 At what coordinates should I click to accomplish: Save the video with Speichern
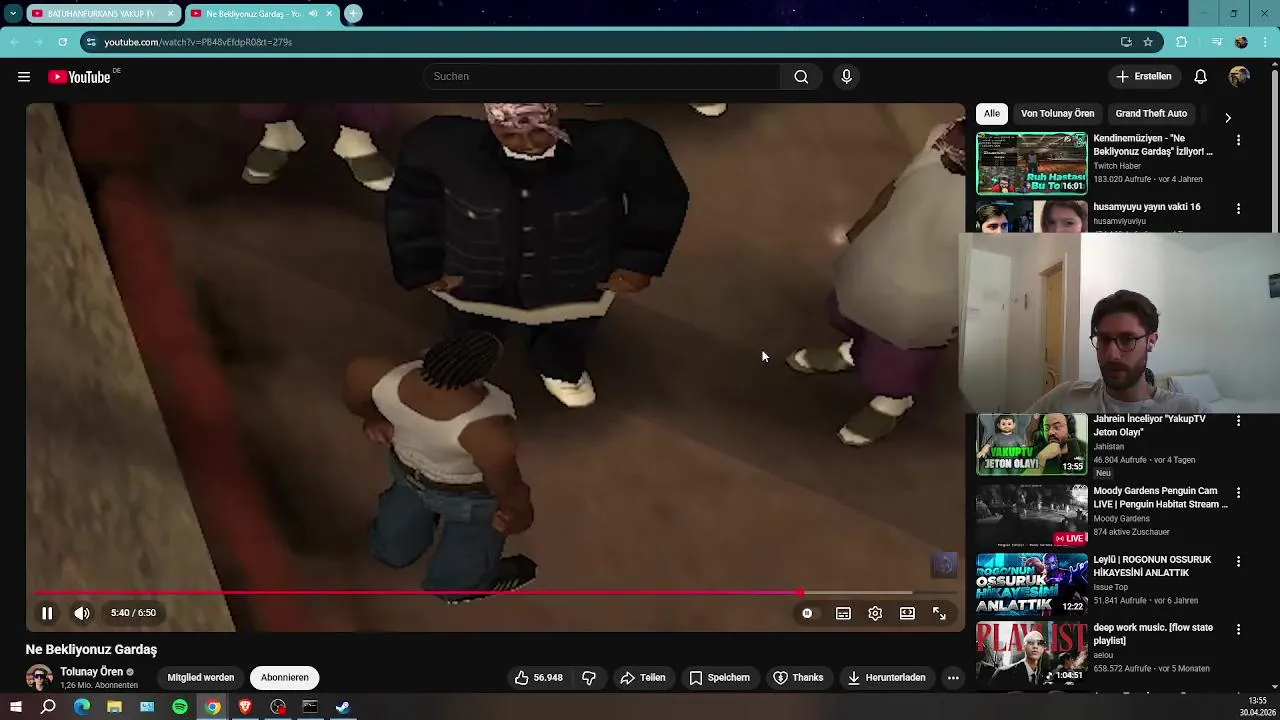tap(719, 677)
